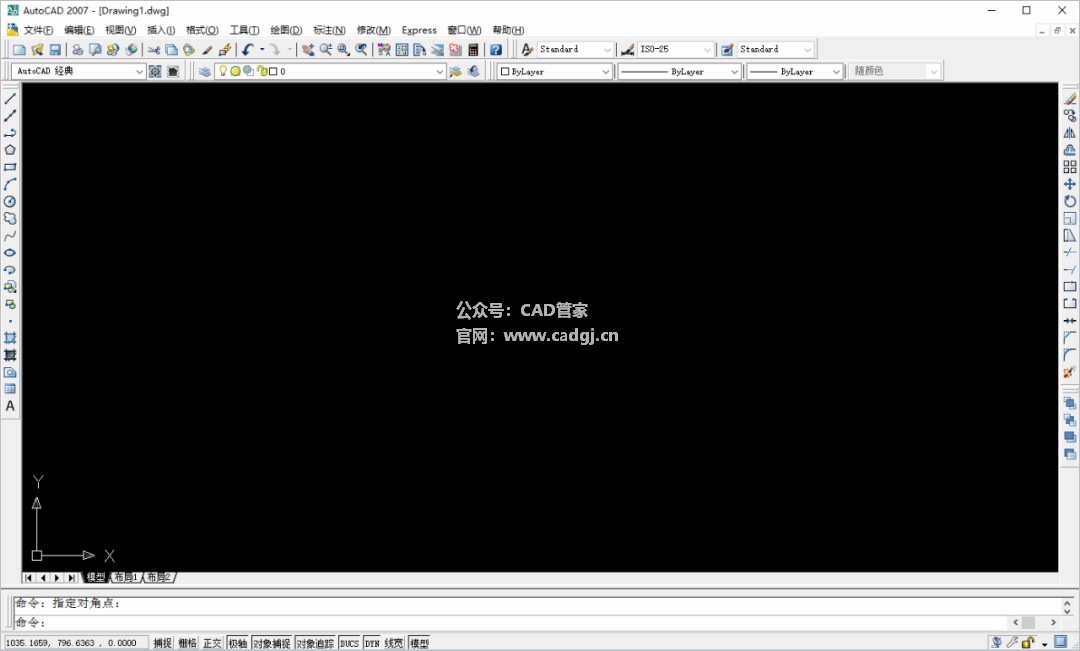Toggle DYN dynamic input
This screenshot has height=651, width=1080.
click(372, 643)
